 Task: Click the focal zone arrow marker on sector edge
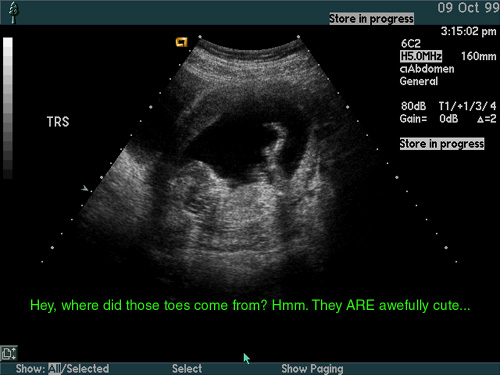(x=85, y=189)
